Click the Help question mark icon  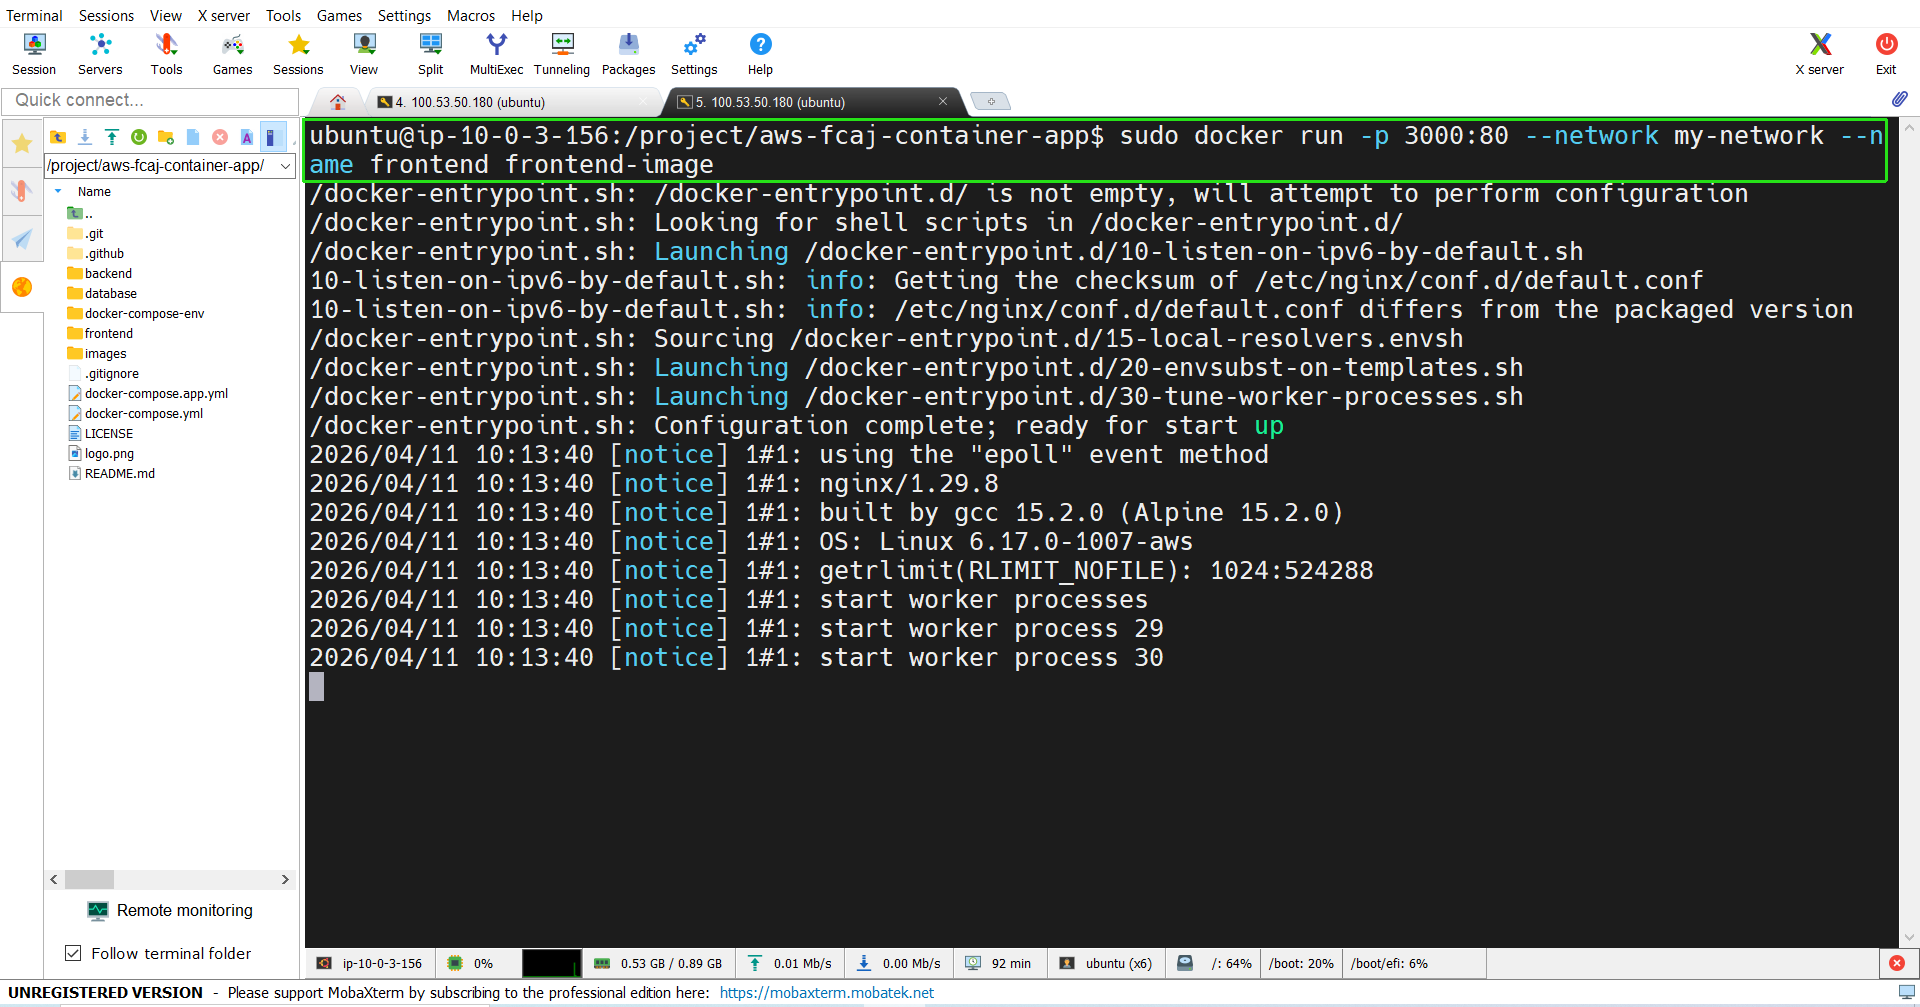tap(760, 54)
